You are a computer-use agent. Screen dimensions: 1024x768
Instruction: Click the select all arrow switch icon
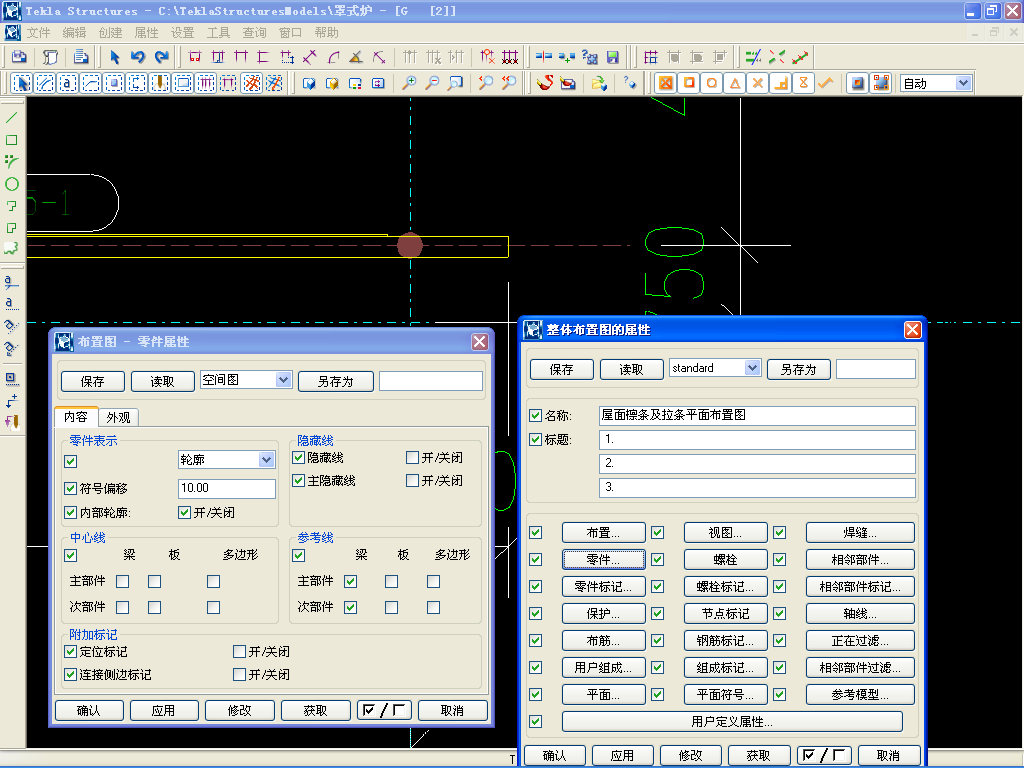coord(22,83)
